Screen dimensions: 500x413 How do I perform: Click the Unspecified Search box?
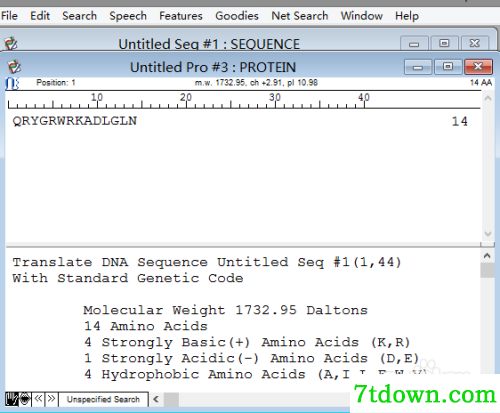pyautogui.click(x=103, y=399)
